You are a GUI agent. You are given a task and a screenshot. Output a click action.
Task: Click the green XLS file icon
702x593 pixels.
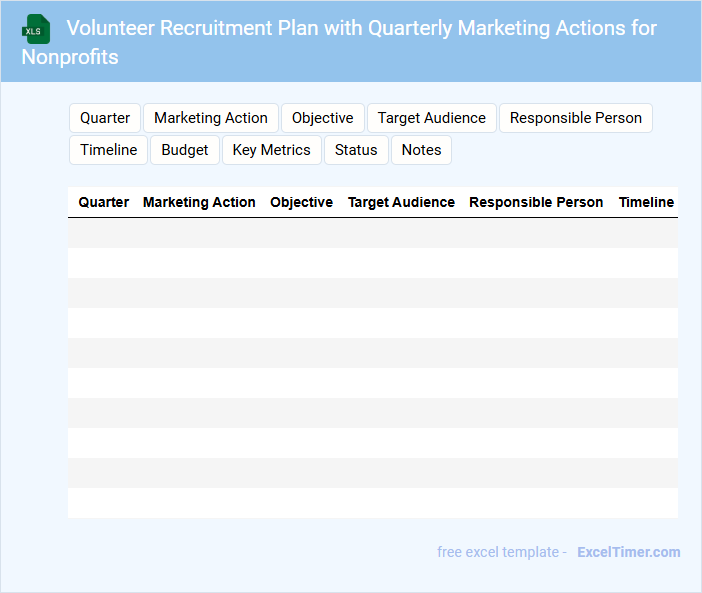coord(36,29)
